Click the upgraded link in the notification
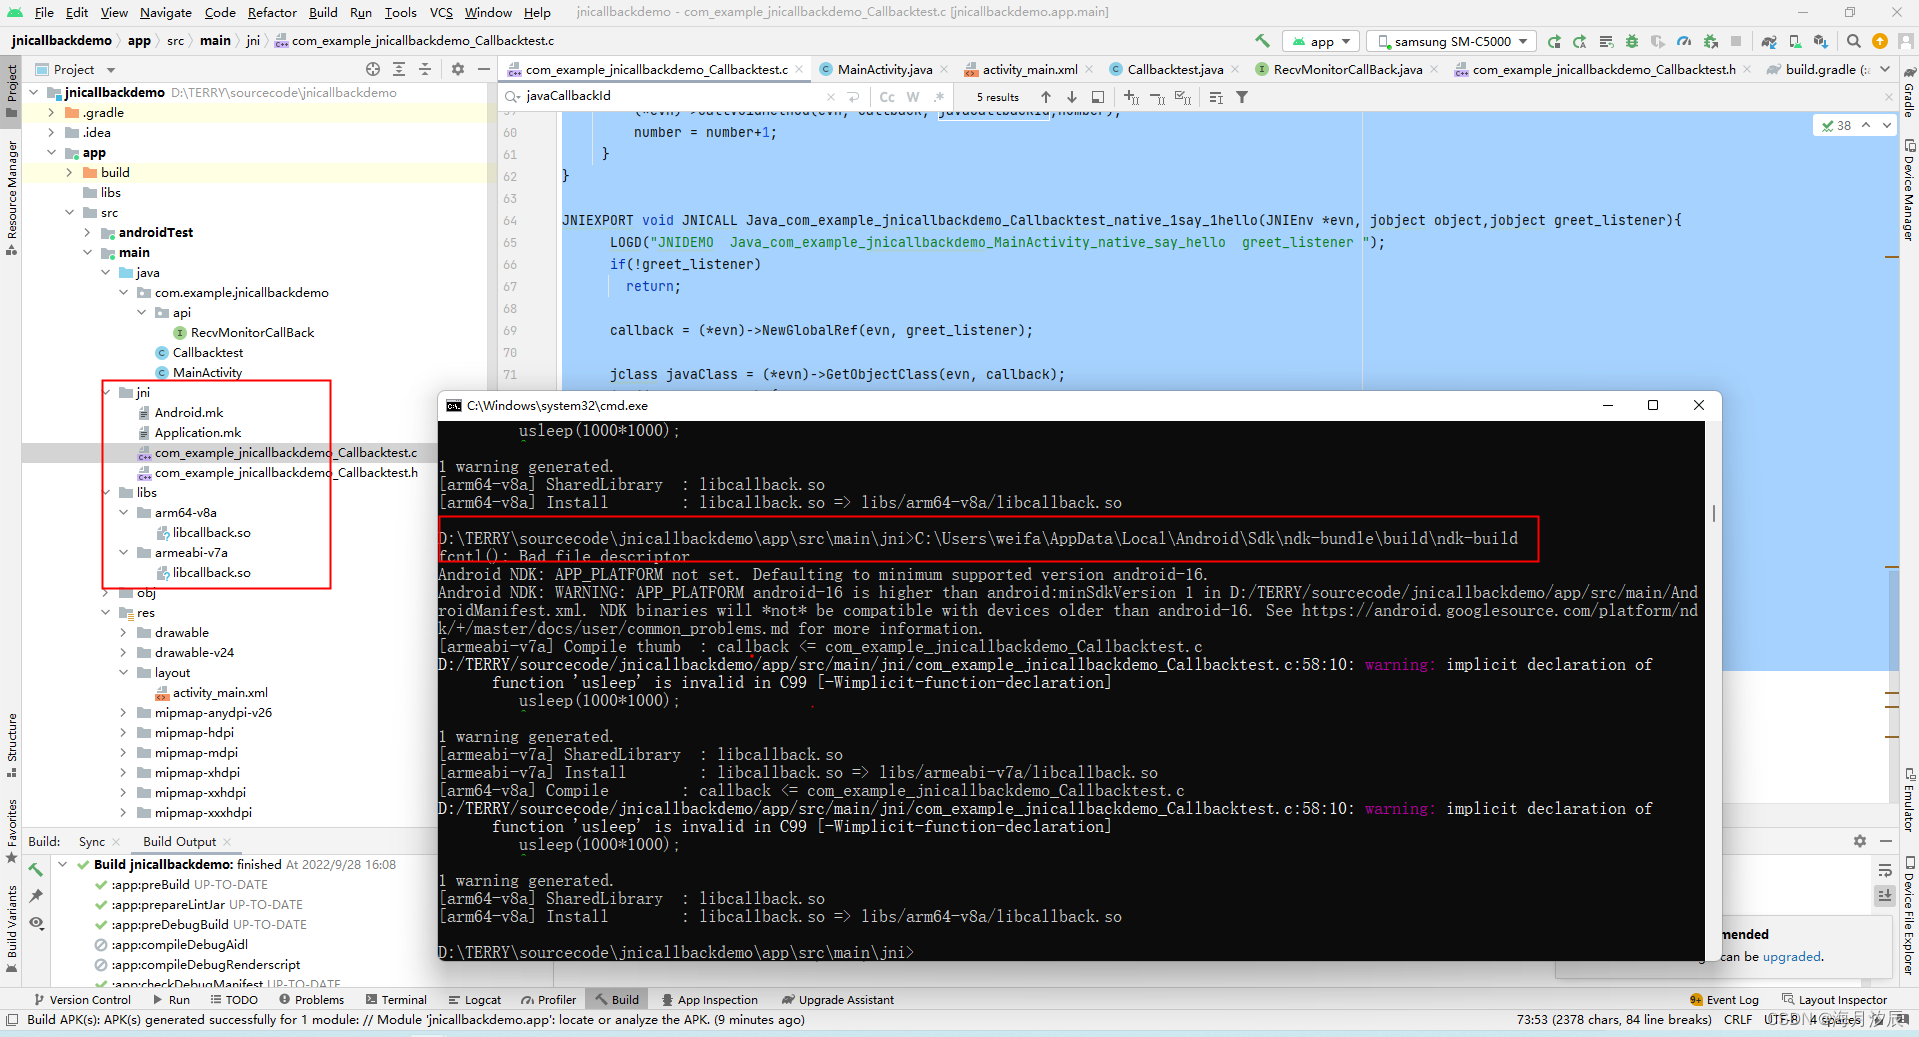 click(x=1791, y=957)
